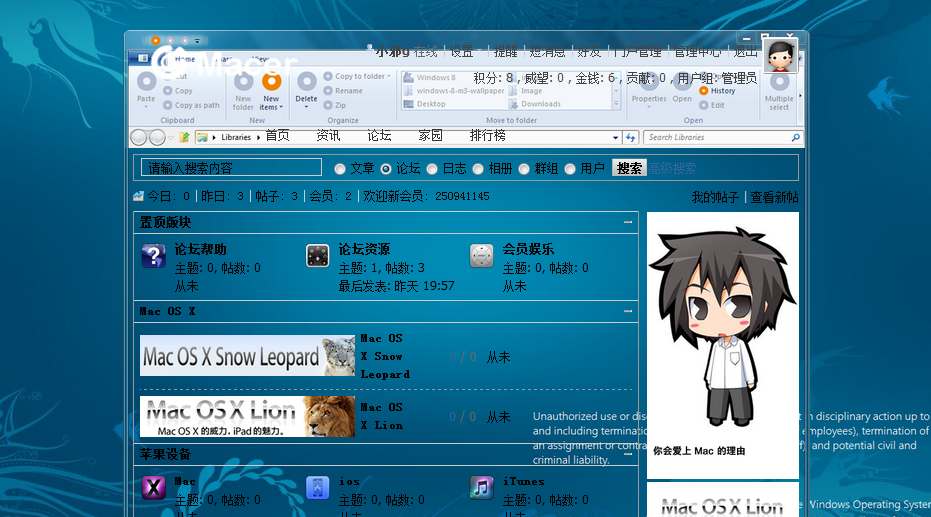This screenshot has width=931, height=517.
Task: Open the New items ribbon button
Action: tap(271, 91)
